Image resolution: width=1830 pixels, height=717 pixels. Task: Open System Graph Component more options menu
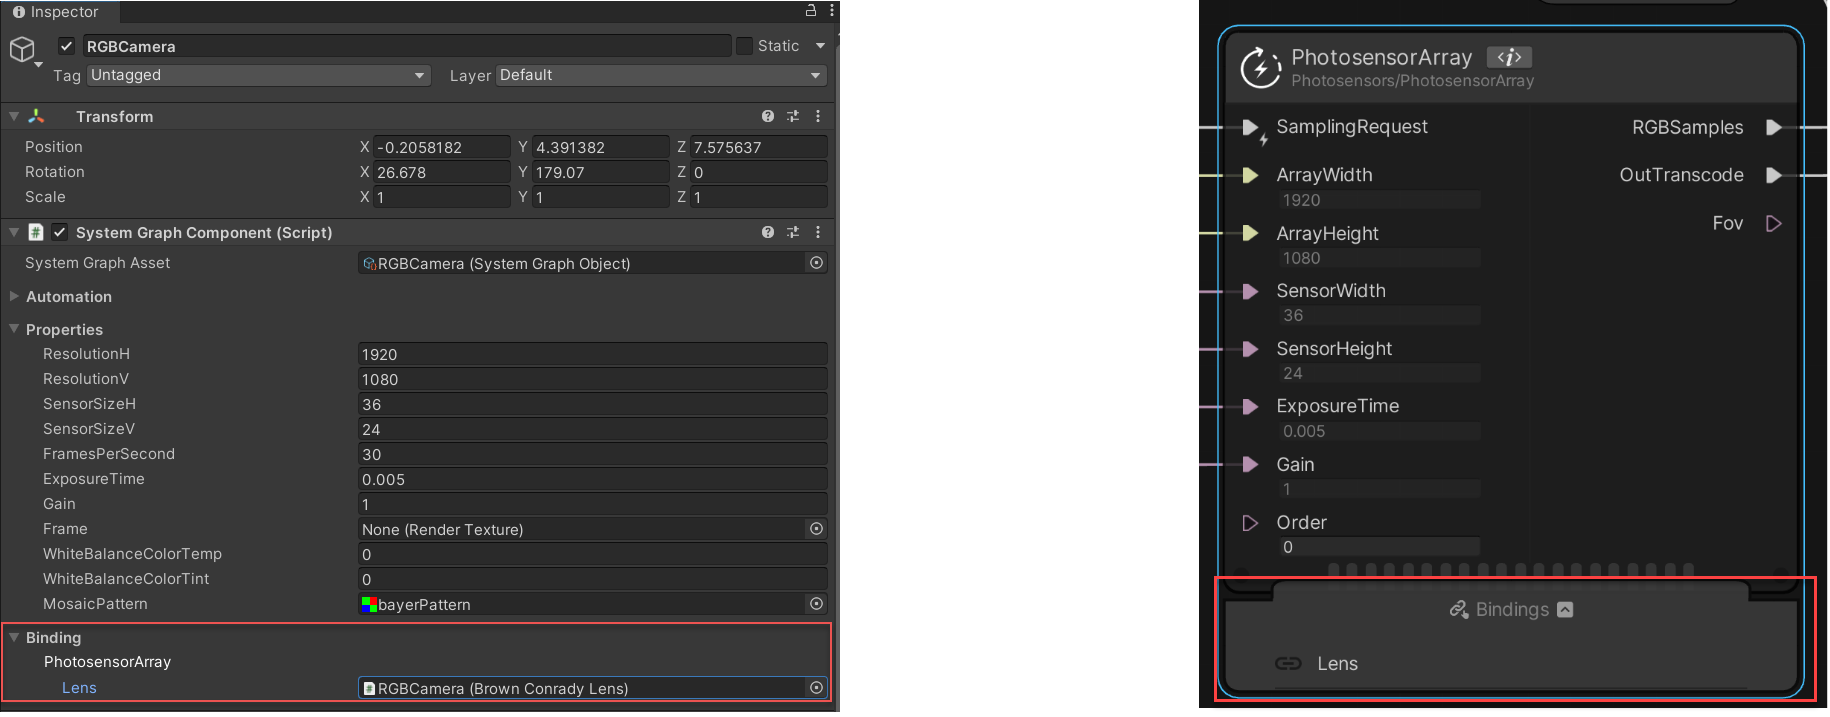pyautogui.click(x=818, y=232)
